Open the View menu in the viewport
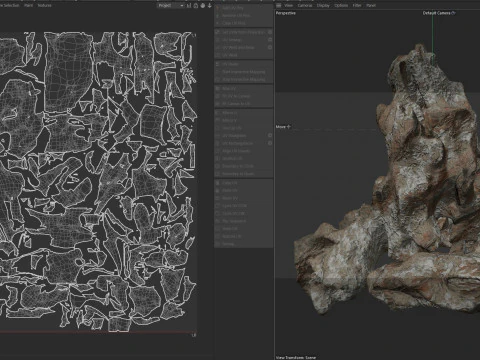The image size is (480, 360). (x=289, y=5)
